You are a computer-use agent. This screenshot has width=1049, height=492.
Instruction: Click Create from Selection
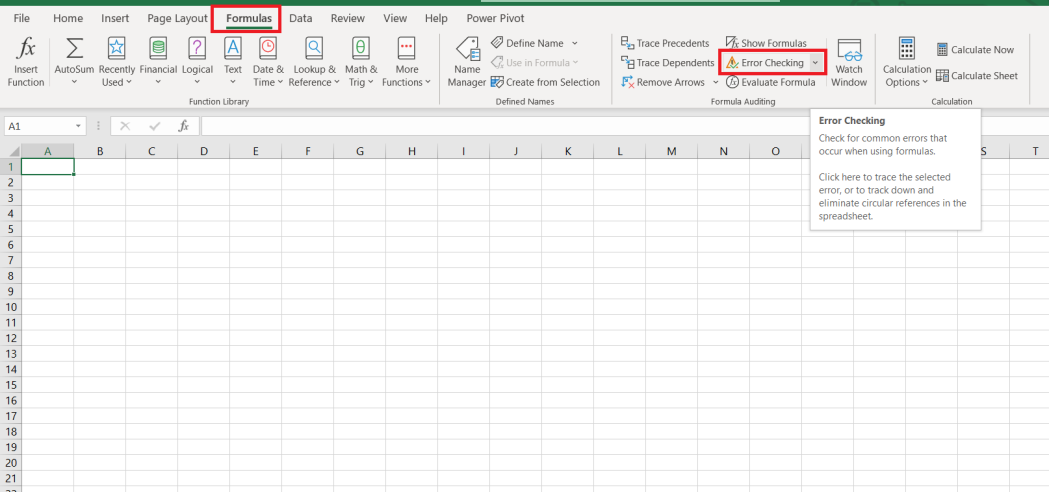click(545, 82)
